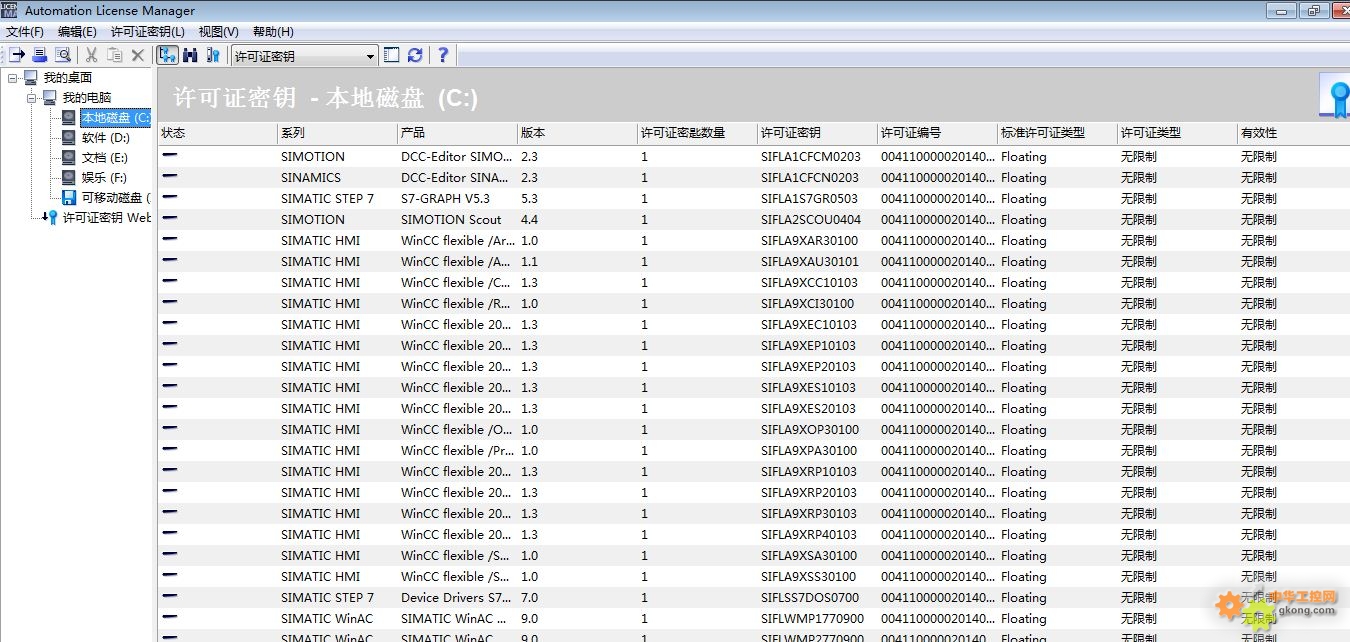
Task: Click the transfer license key arrow icon
Action: pyautogui.click(x=16, y=55)
